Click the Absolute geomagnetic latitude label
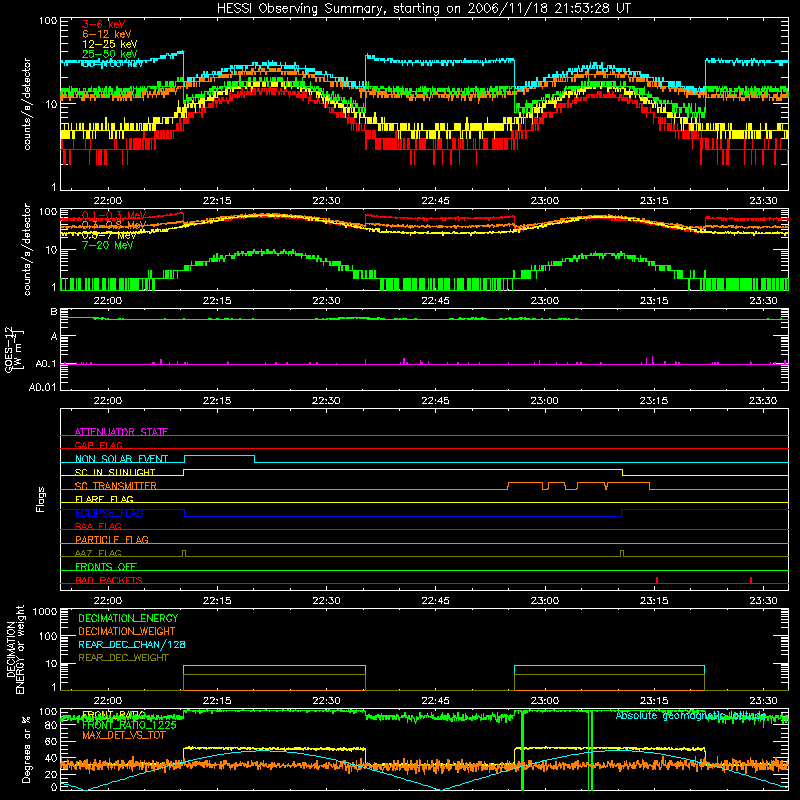This screenshot has height=800, width=800. pyautogui.click(x=691, y=715)
